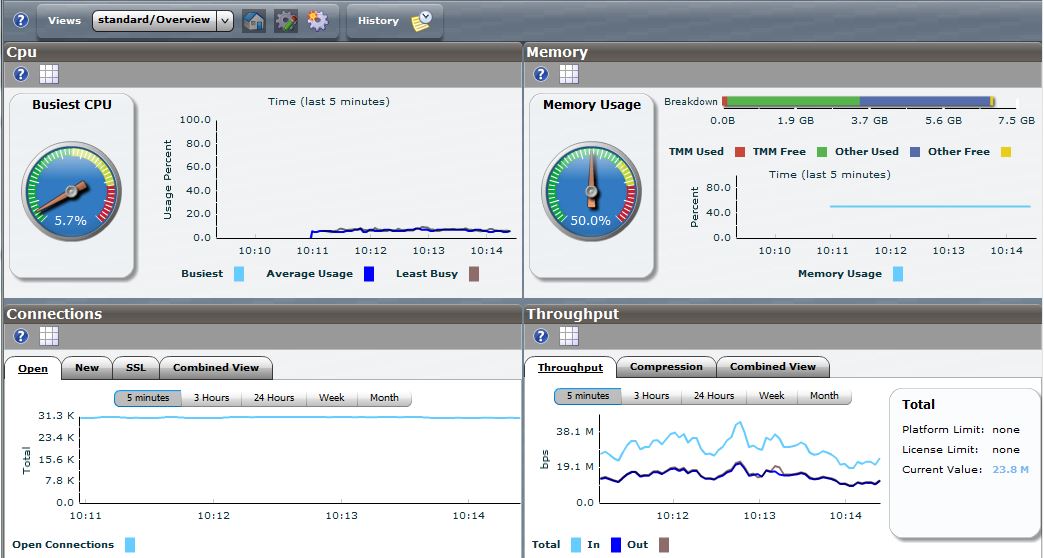The height and width of the screenshot is (558, 1044).
Task: Select 3 Hours range for Connections
Action: 211,398
